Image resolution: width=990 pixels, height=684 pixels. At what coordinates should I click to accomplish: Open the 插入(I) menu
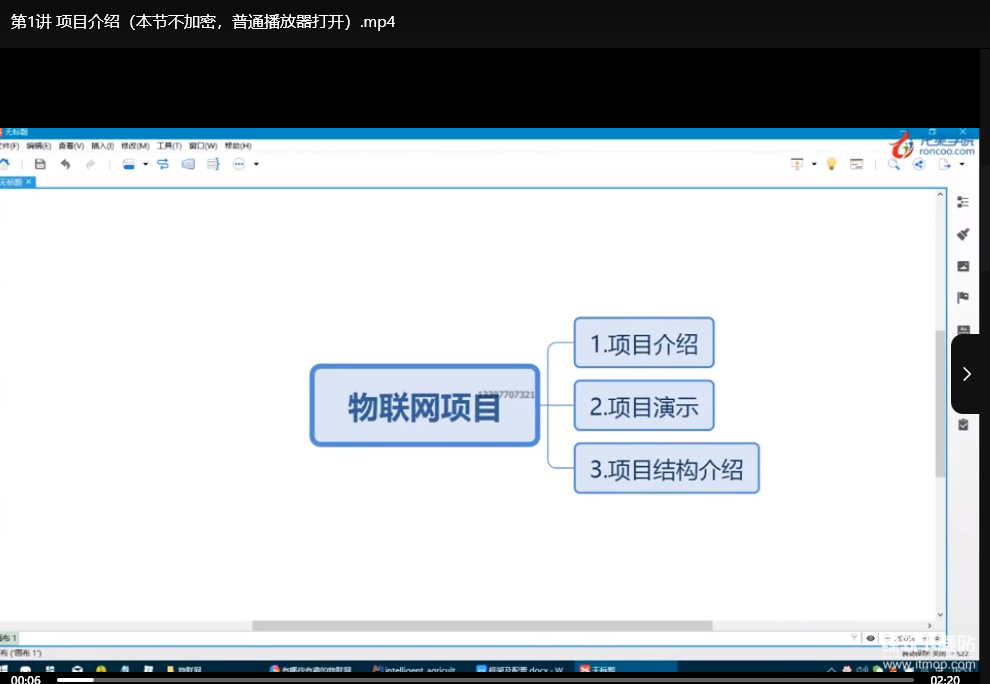102,146
